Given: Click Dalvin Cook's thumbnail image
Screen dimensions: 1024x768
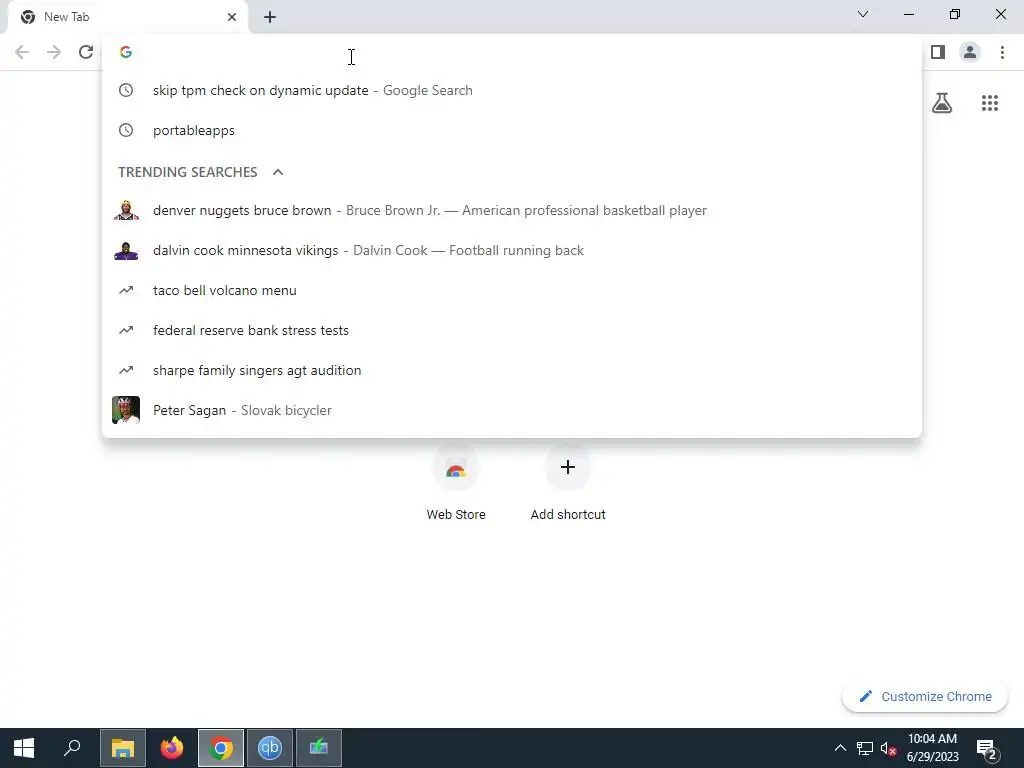Looking at the screenshot, I should click(126, 251).
